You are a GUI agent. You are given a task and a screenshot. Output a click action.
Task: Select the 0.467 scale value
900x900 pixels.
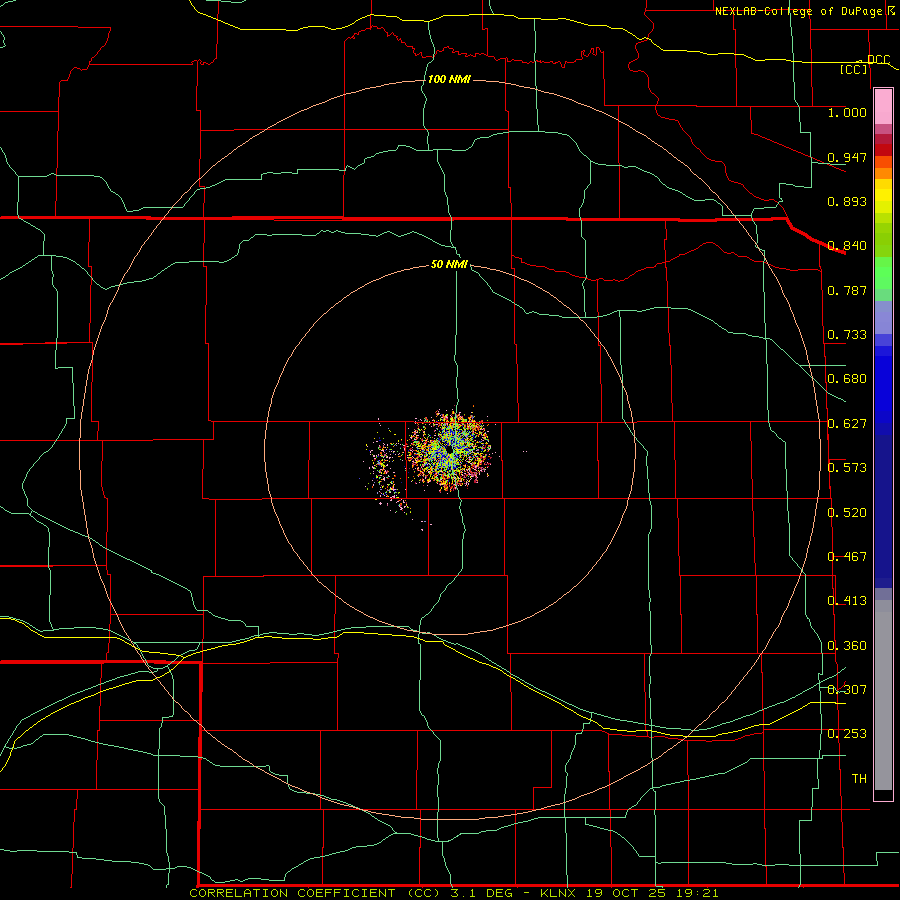(847, 557)
